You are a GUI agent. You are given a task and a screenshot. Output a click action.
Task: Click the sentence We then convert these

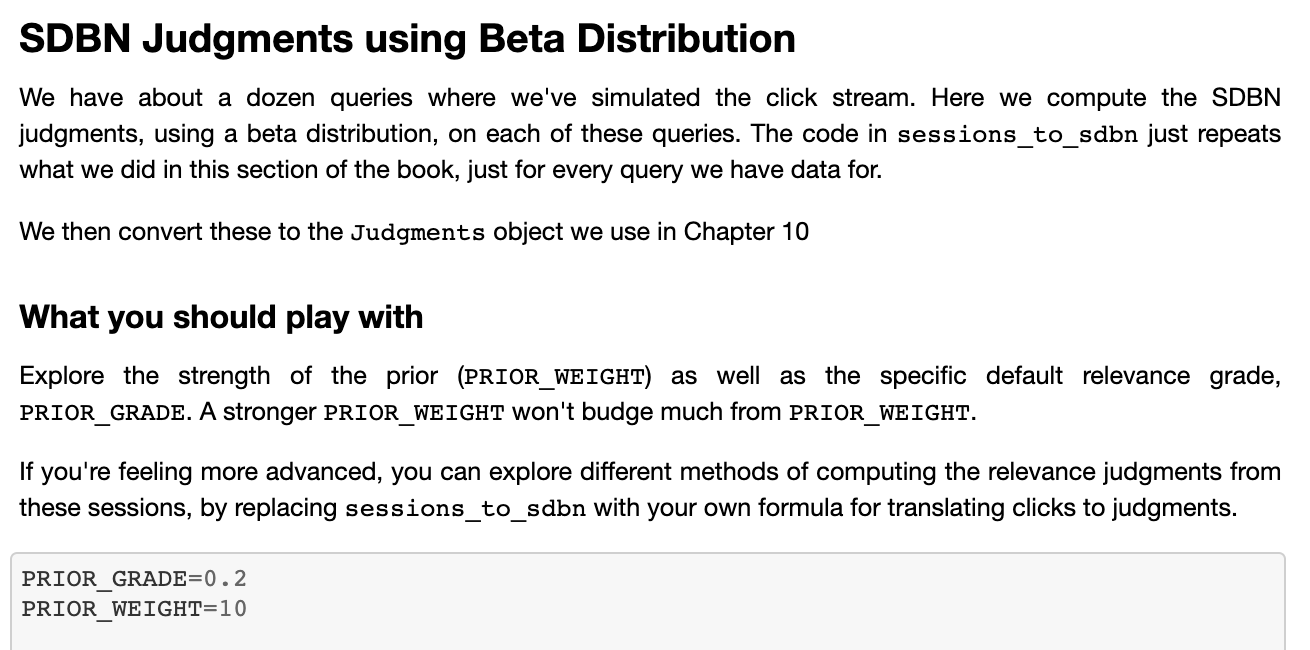pyautogui.click(x=414, y=232)
